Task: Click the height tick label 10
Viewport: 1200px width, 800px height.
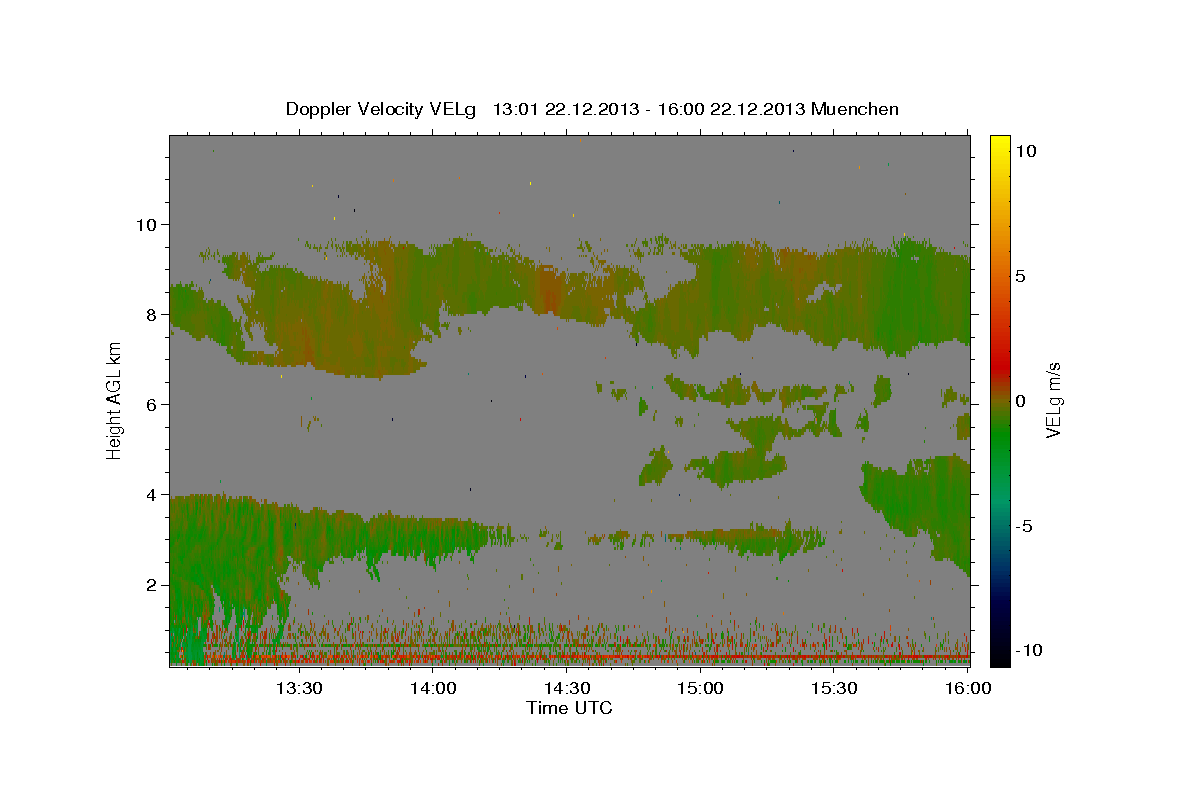Action: [x=146, y=224]
